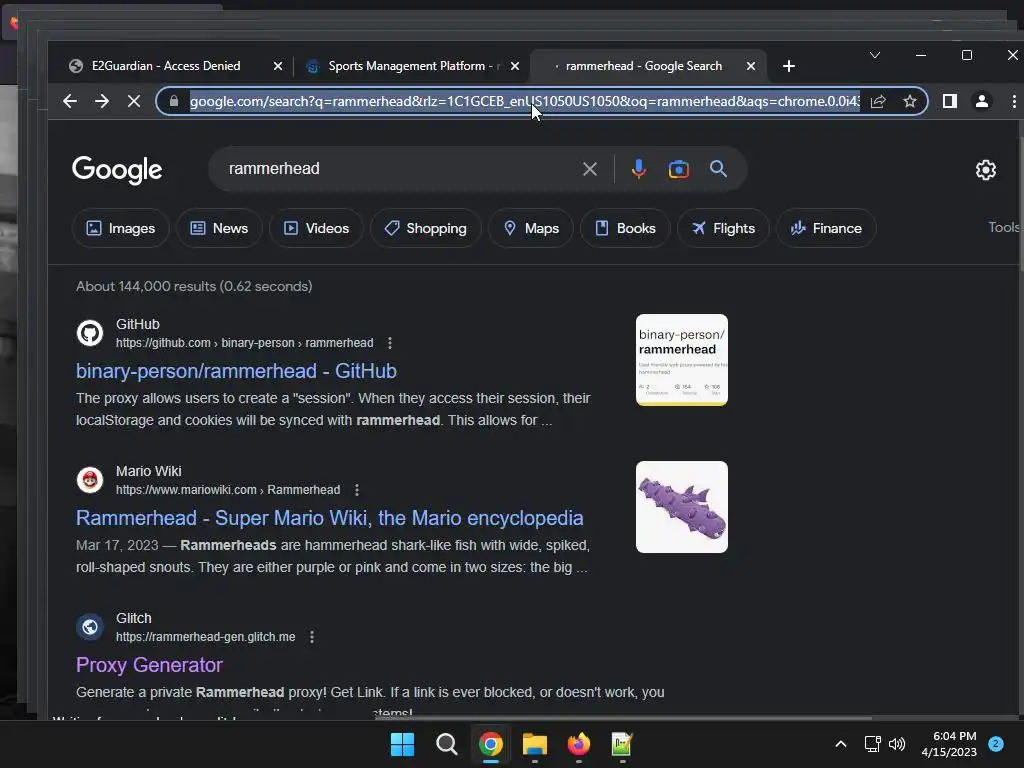1024x768 pixels.
Task: Open a new tab
Action: click(x=789, y=66)
